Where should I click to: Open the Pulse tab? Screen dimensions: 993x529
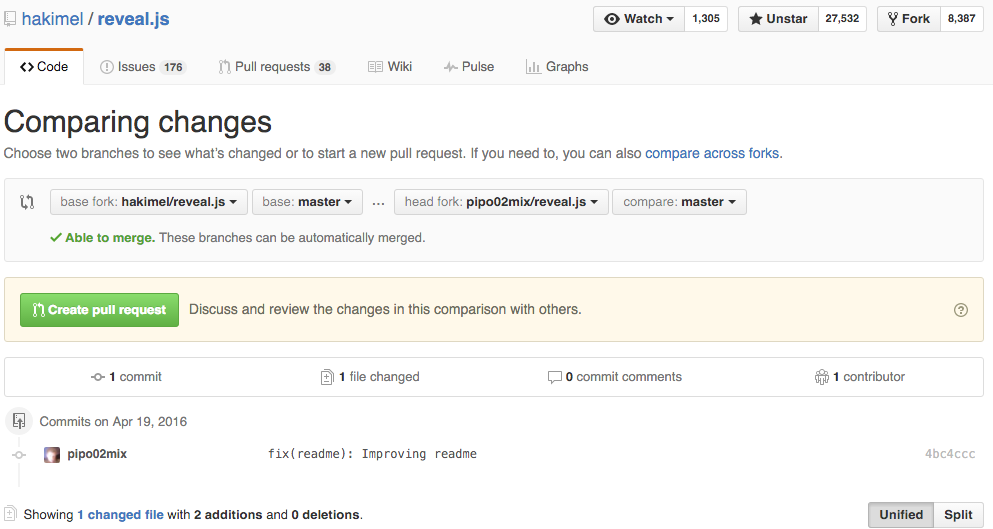click(469, 67)
